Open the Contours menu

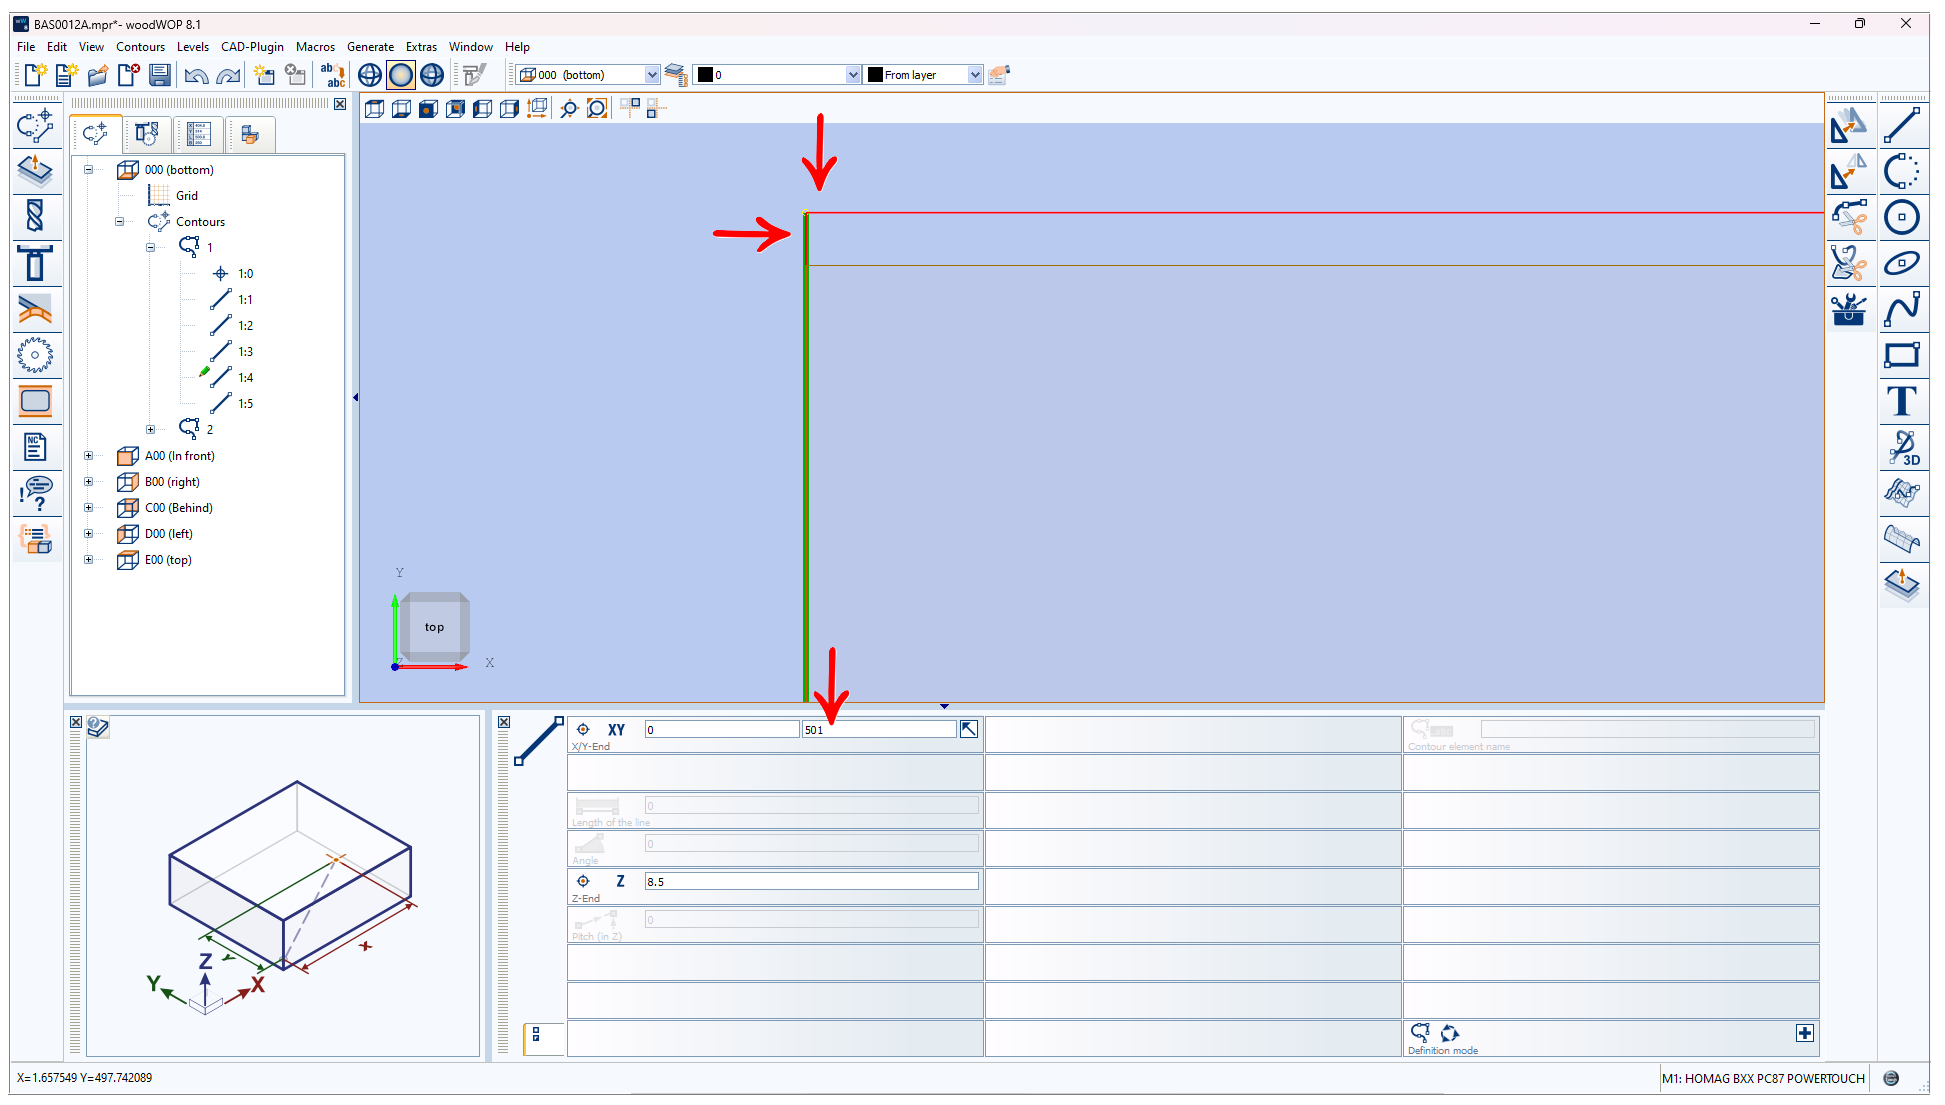pos(140,47)
